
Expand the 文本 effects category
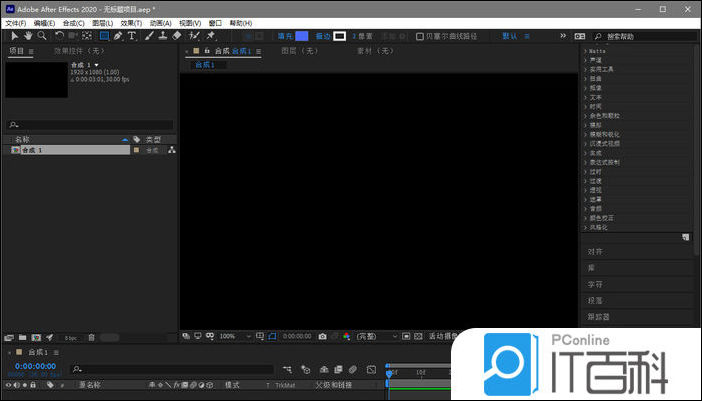point(596,98)
